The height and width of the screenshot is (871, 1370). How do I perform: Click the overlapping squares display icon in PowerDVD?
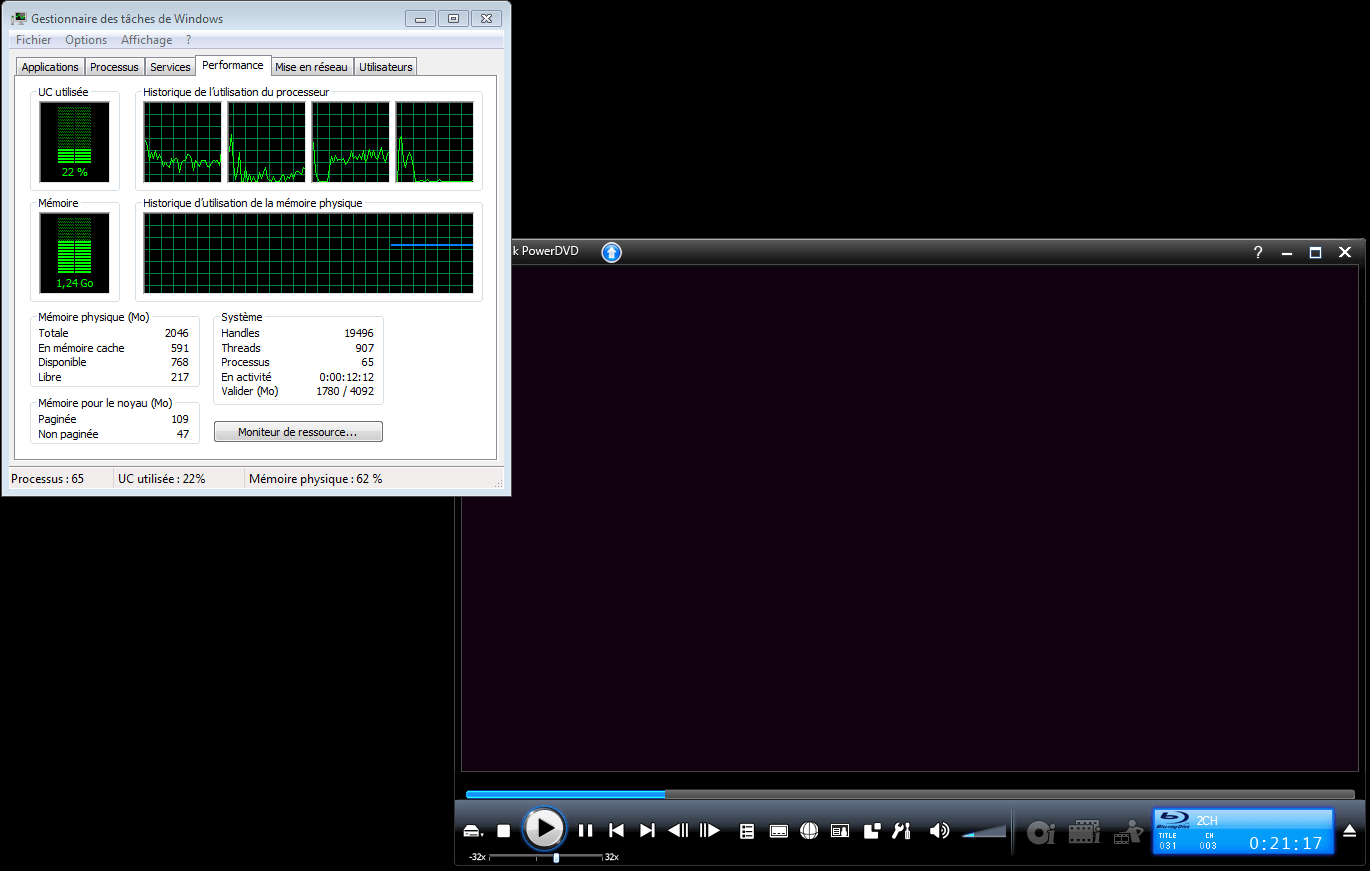tap(871, 831)
